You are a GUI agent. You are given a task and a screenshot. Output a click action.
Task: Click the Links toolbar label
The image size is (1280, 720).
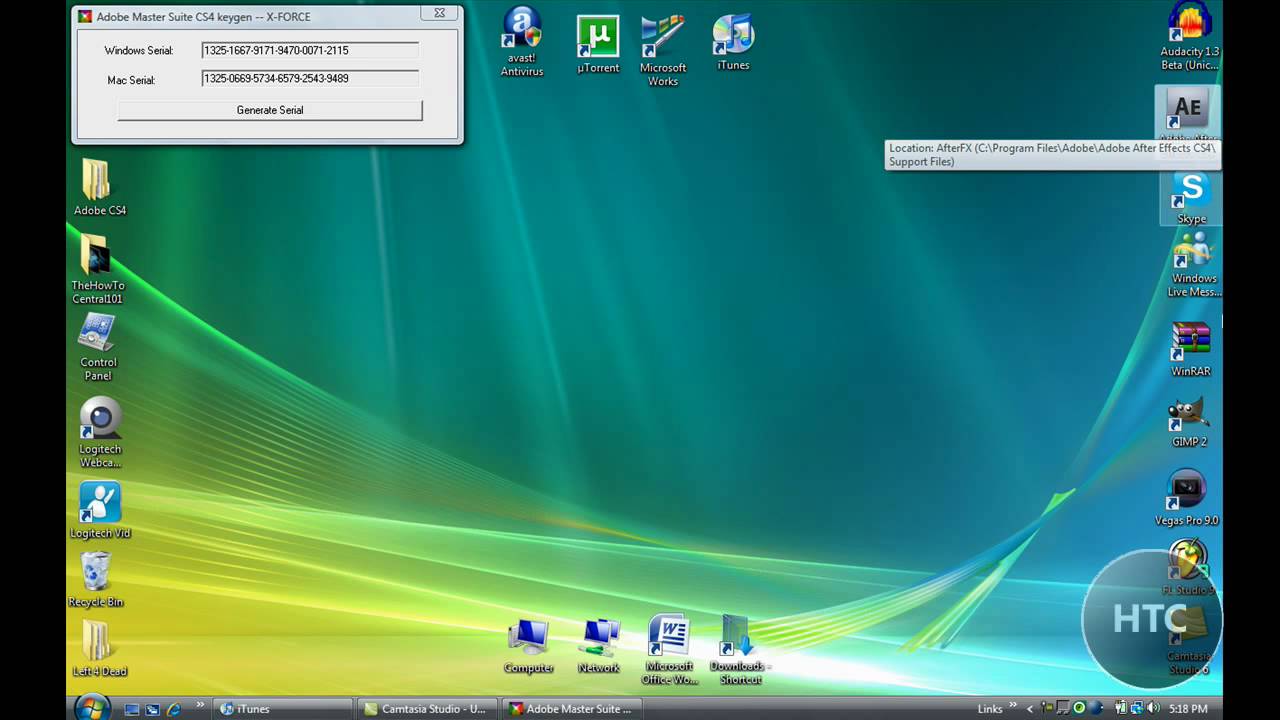[x=990, y=709]
